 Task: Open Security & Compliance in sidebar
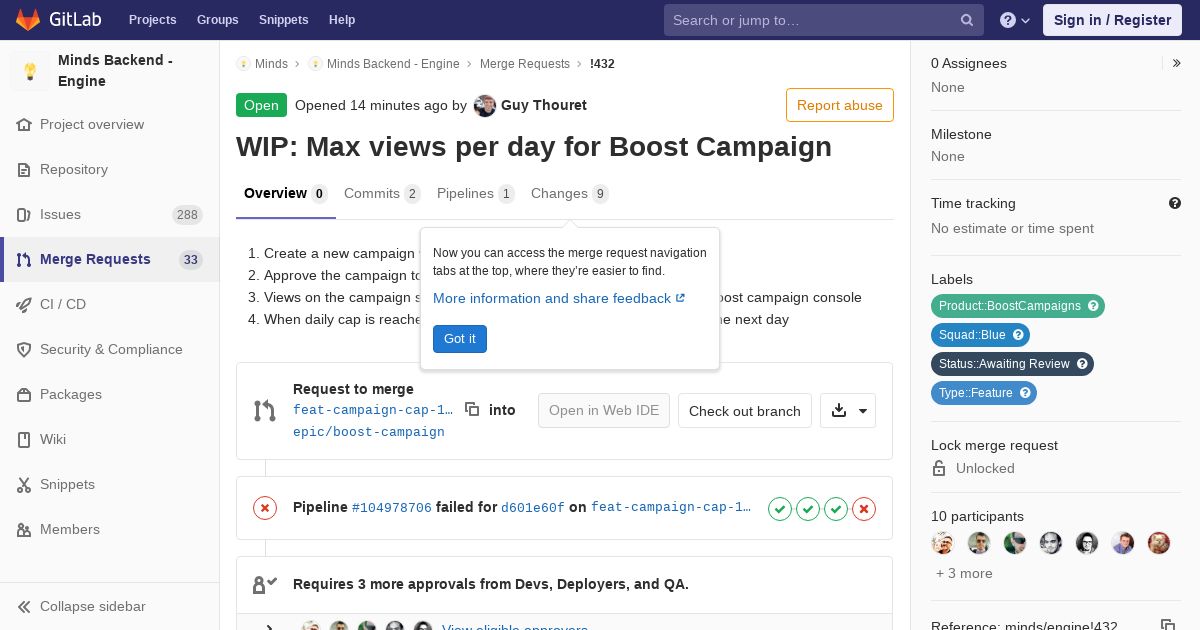click(110, 349)
